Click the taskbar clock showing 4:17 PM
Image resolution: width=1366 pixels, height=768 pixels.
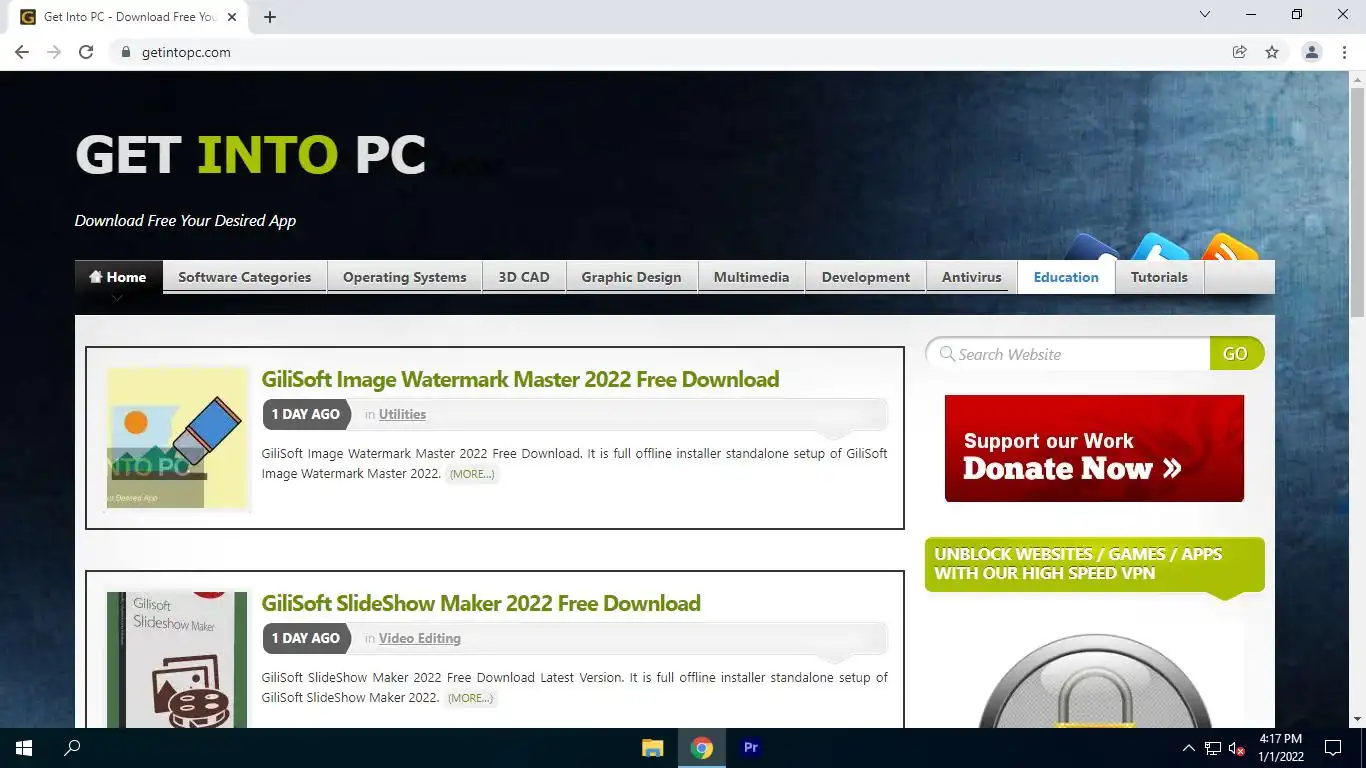click(x=1281, y=748)
